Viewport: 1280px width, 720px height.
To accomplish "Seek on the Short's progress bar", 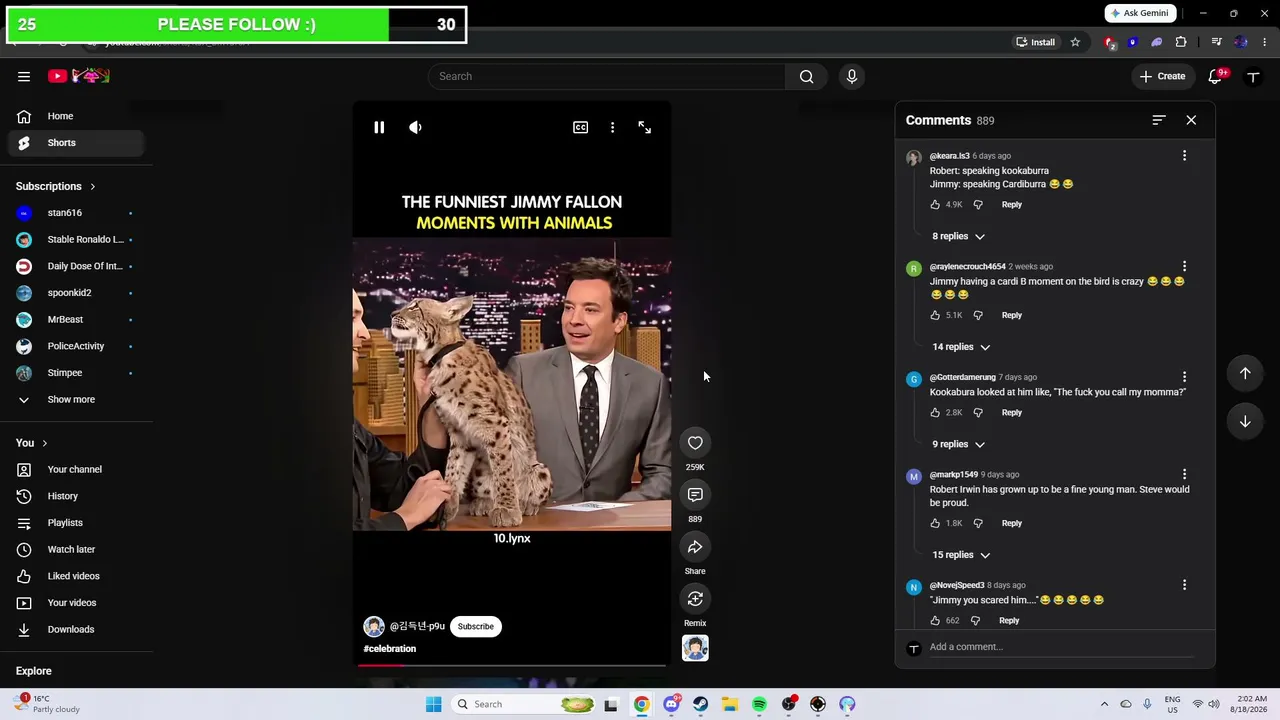I will point(512,664).
